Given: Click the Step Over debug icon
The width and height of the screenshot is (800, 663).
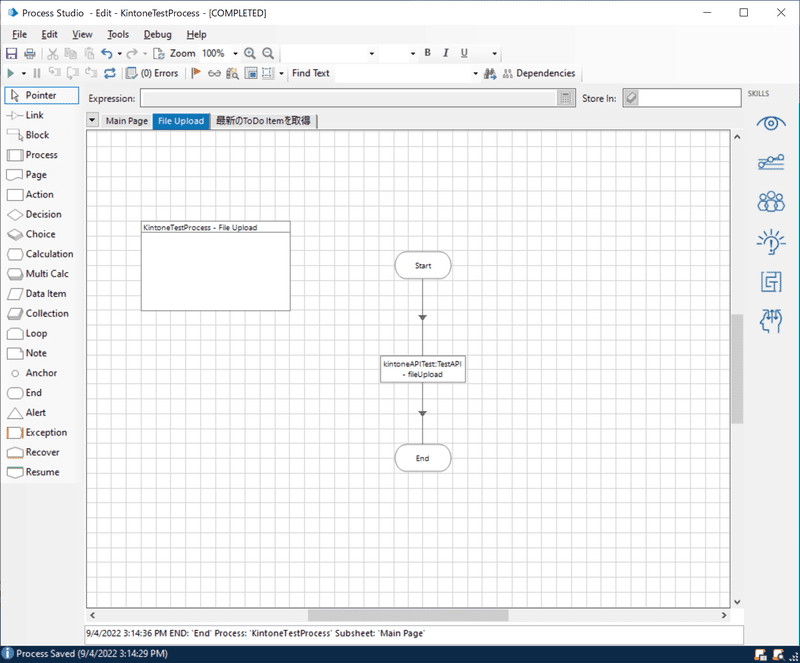Looking at the screenshot, I should pyautogui.click(x=73, y=73).
